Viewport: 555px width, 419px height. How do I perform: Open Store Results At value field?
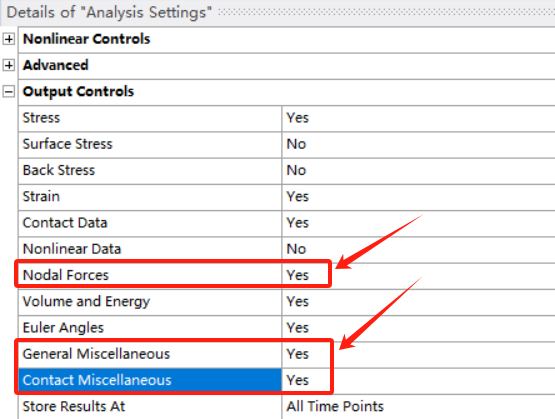(418, 407)
